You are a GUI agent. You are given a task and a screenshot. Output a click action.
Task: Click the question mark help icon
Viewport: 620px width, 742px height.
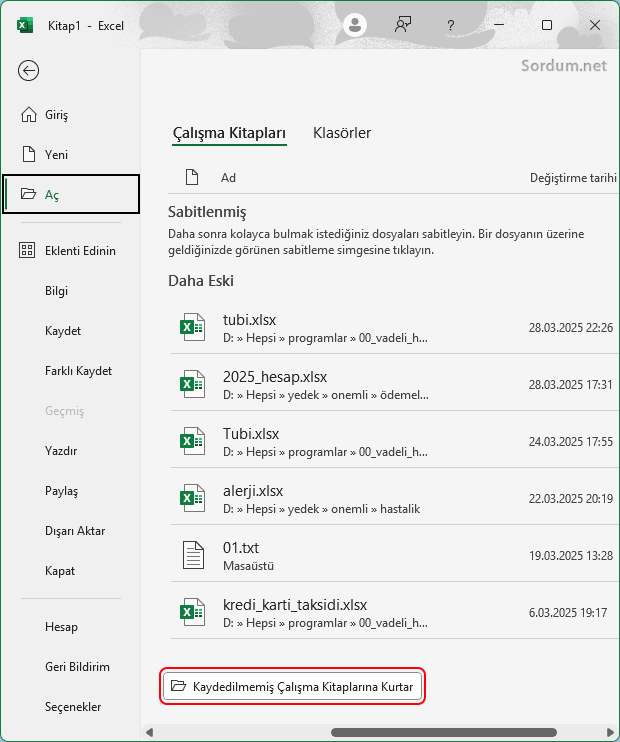[451, 26]
